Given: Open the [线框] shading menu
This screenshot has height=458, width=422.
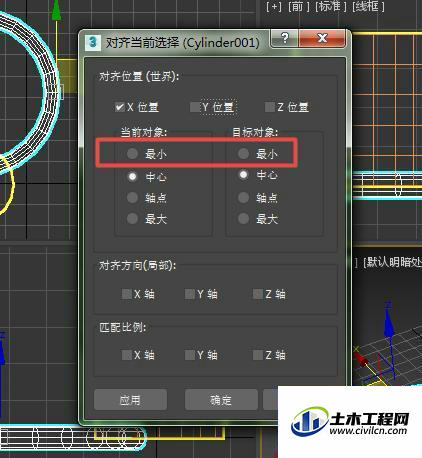Looking at the screenshot, I should [x=368, y=6].
